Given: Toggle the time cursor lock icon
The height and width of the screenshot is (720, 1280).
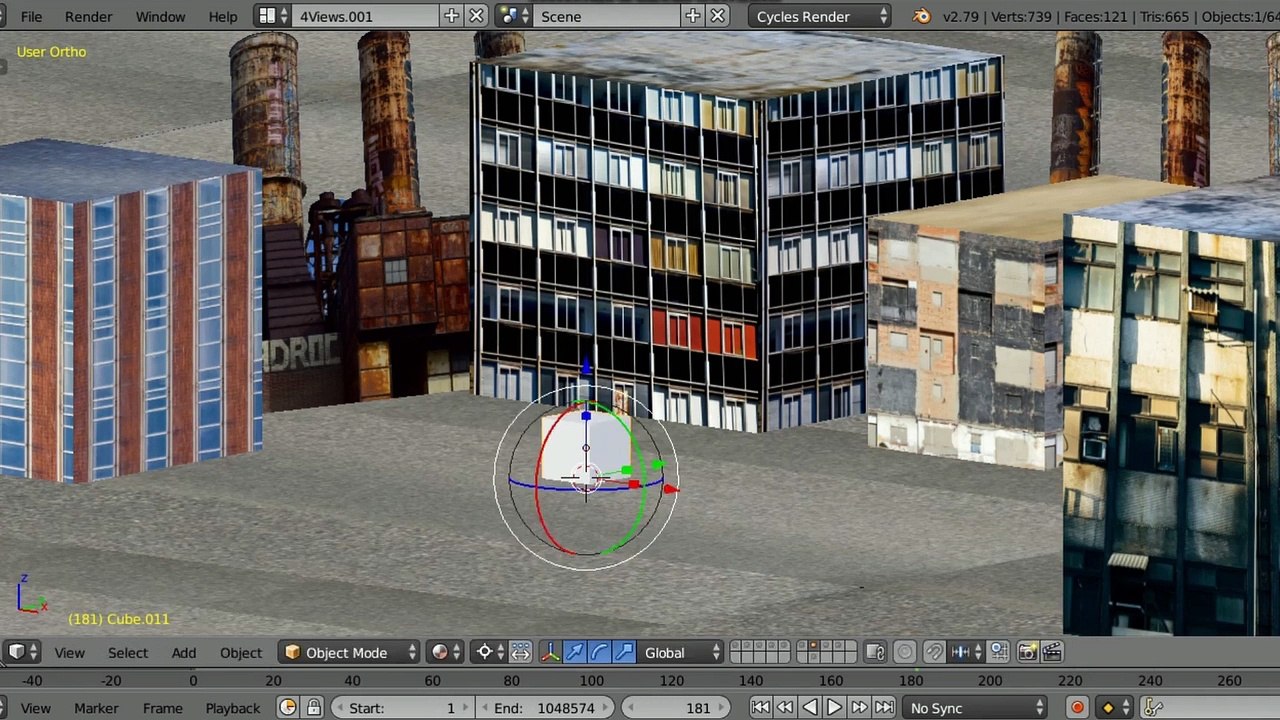Looking at the screenshot, I should coord(313,708).
